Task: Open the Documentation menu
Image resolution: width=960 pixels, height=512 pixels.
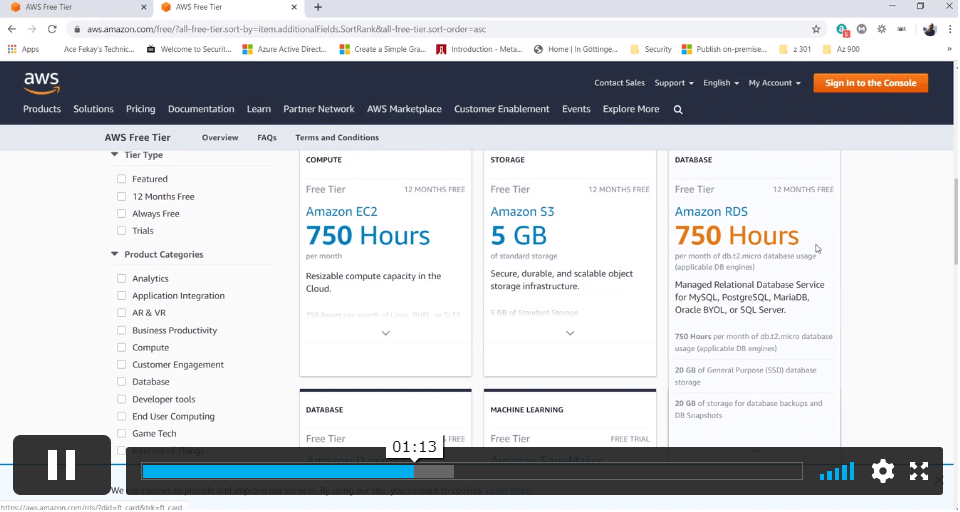Action: point(201,109)
